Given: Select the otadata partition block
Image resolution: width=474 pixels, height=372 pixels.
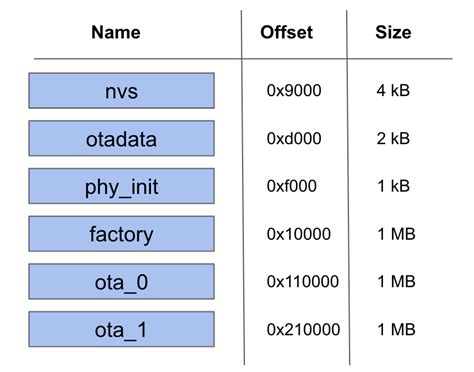Looking at the screenshot, I should tap(121, 138).
